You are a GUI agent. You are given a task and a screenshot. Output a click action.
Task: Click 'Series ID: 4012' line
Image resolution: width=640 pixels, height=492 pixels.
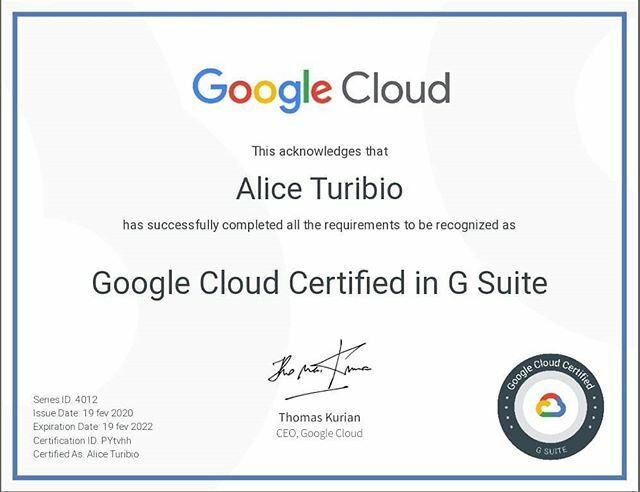[65, 399]
